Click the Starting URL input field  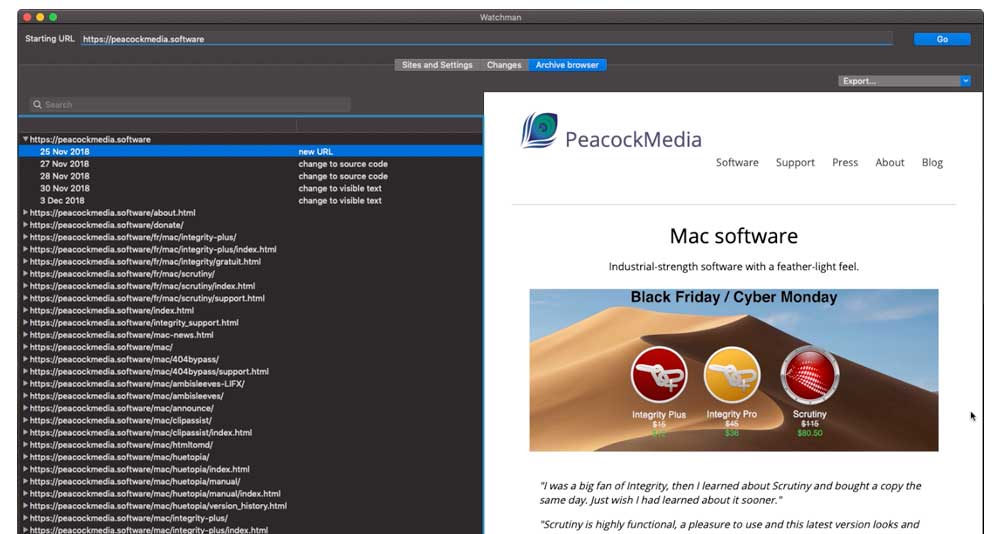click(486, 39)
